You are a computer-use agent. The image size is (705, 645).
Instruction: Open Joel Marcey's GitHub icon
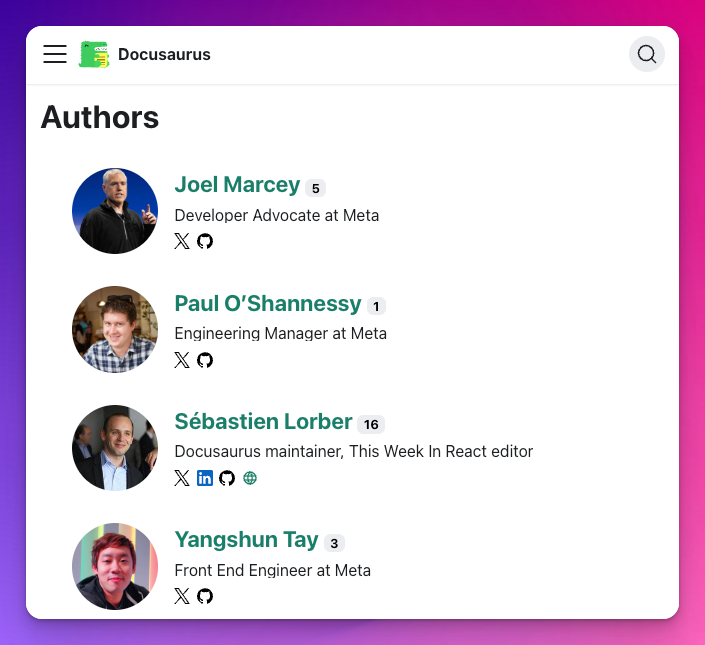[x=205, y=241]
